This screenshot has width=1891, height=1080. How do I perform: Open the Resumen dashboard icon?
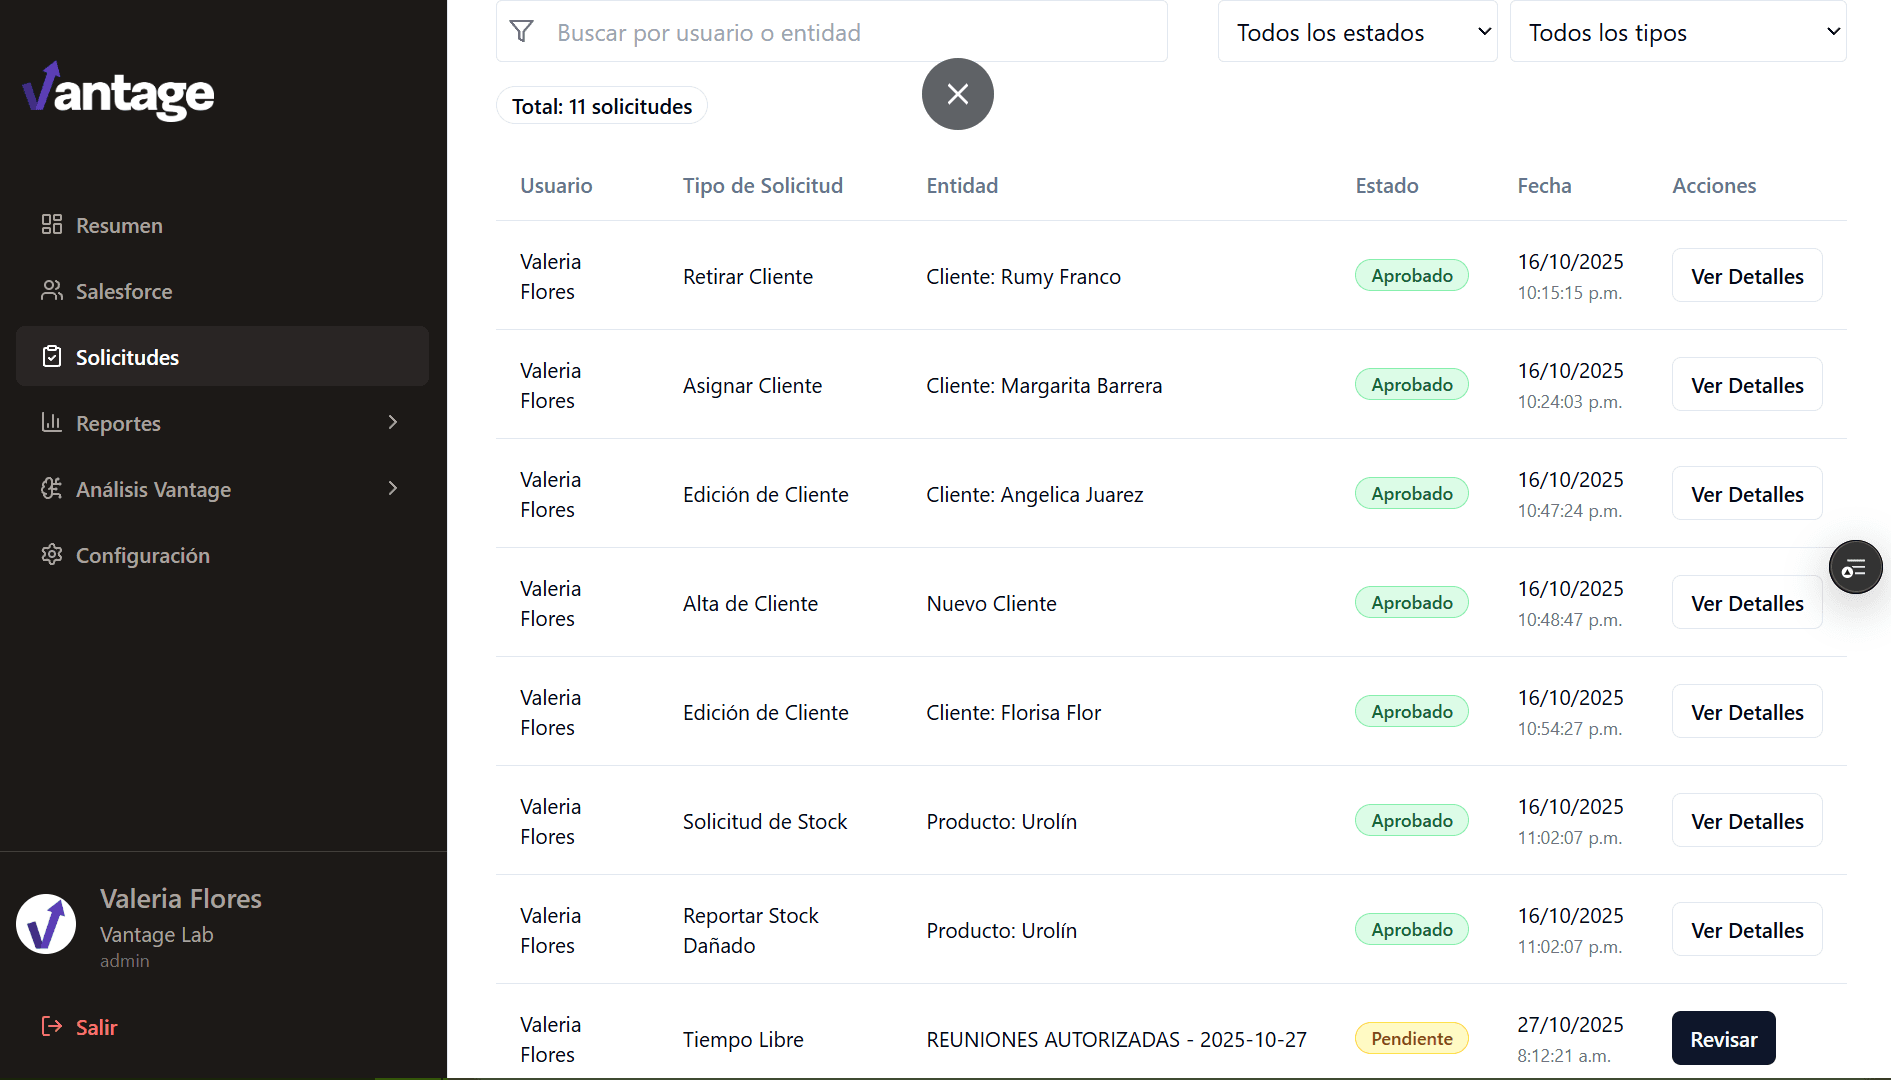coord(52,224)
